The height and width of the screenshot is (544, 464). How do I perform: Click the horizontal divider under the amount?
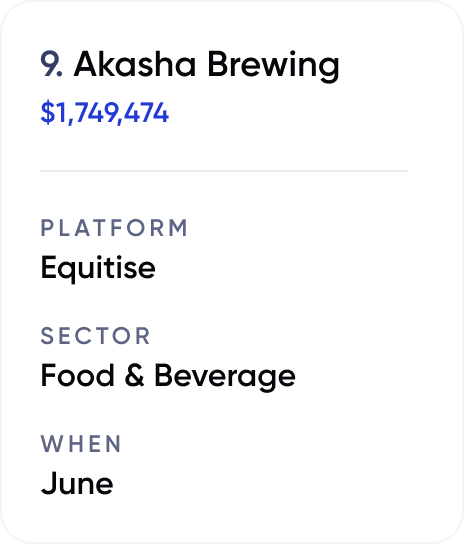point(224,171)
